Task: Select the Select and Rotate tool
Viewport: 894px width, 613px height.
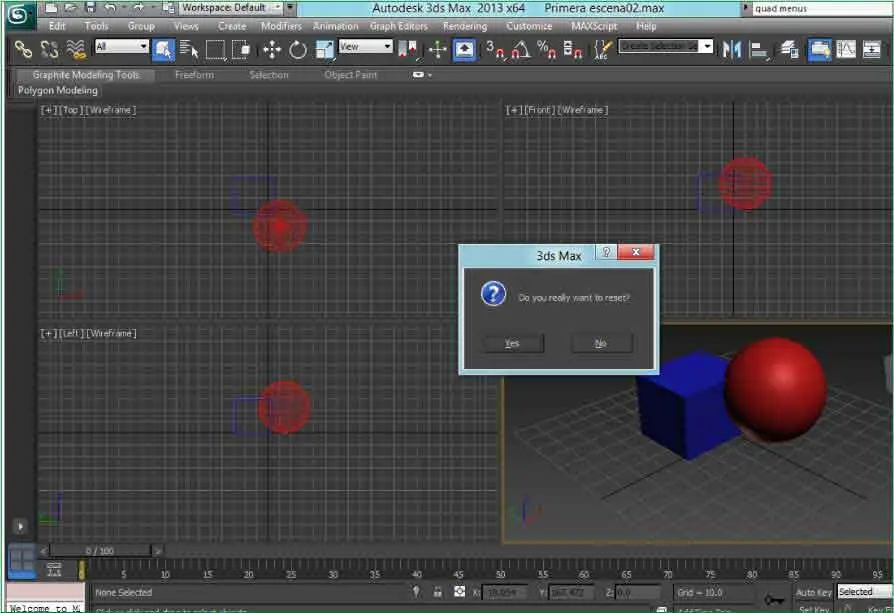Action: click(x=298, y=50)
